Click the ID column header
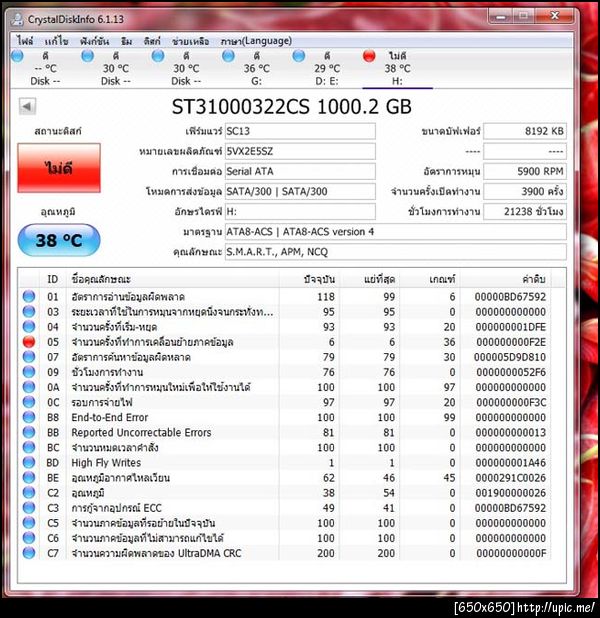Image resolution: width=600 pixels, height=618 pixels. coord(53,279)
